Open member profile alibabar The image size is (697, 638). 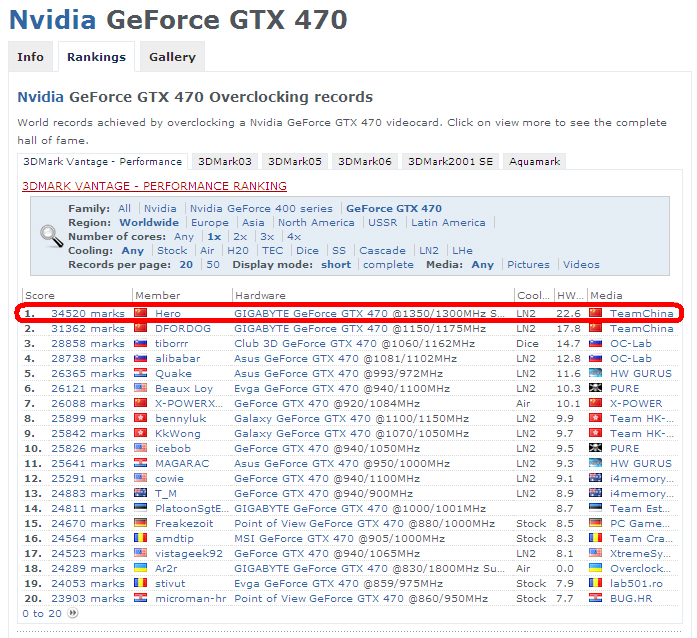pos(177,358)
